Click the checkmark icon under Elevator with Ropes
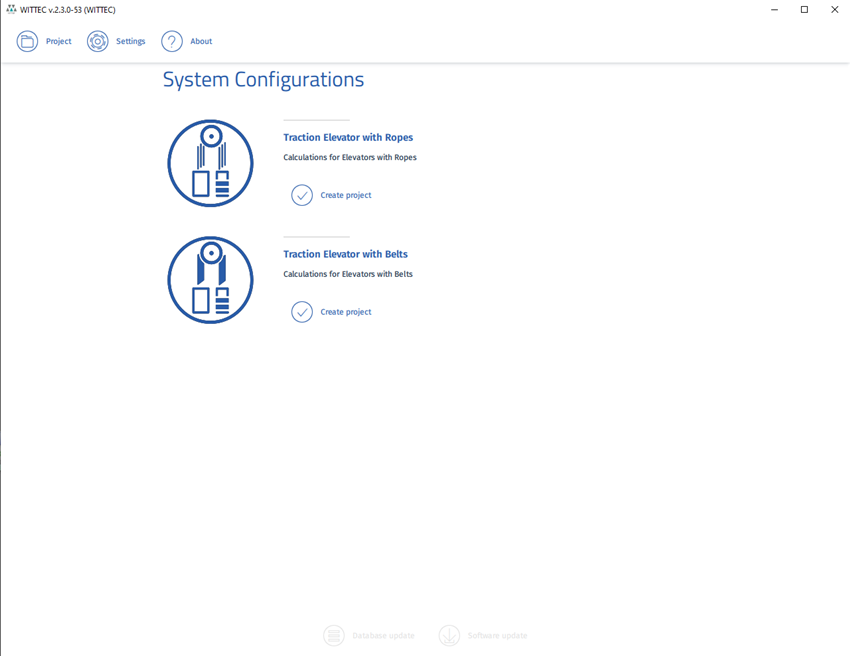Screen dimensions: 850x656 (302, 195)
